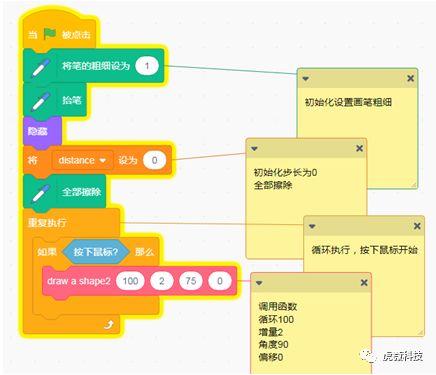Close the 调用函数 comment
436x375 pixels.
point(364,283)
